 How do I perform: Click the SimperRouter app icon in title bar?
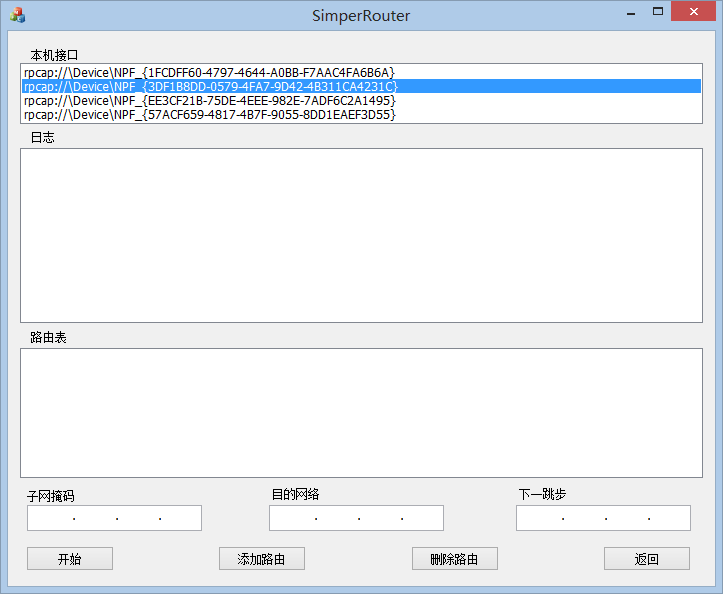[x=17, y=15]
